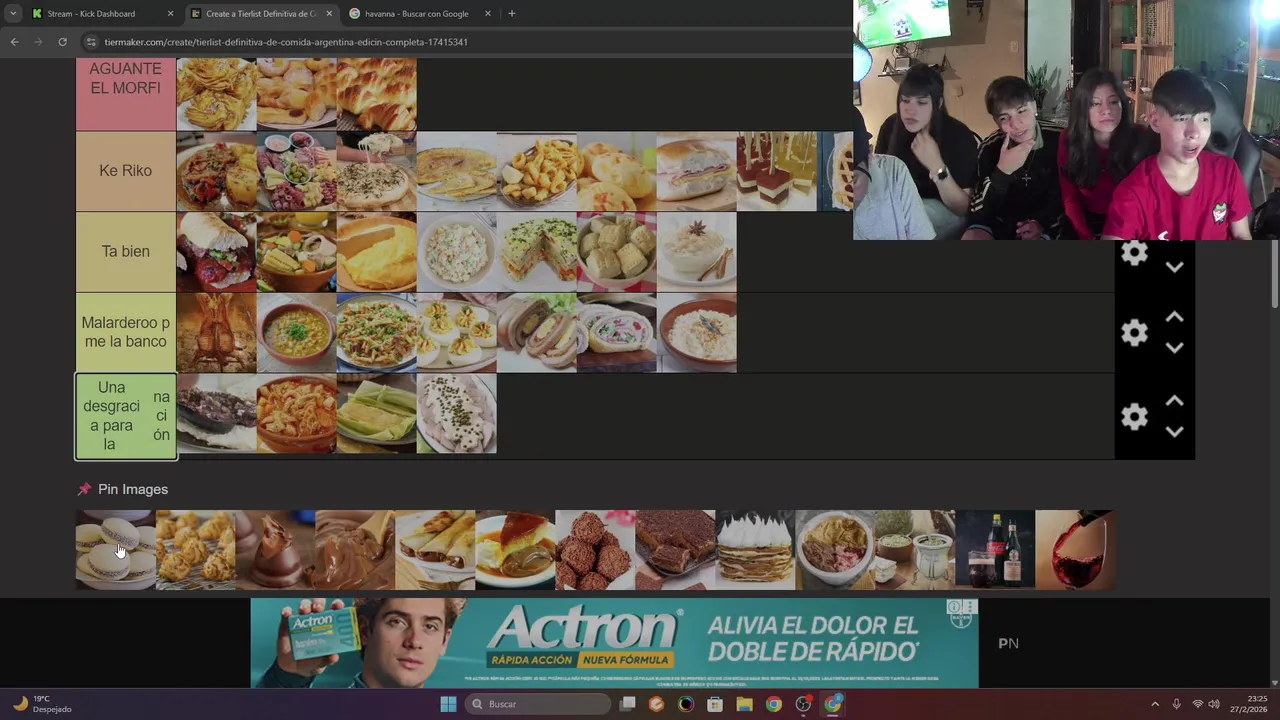Open settings gear for Ta bien tier row
The image size is (1280, 720).
(1134, 253)
